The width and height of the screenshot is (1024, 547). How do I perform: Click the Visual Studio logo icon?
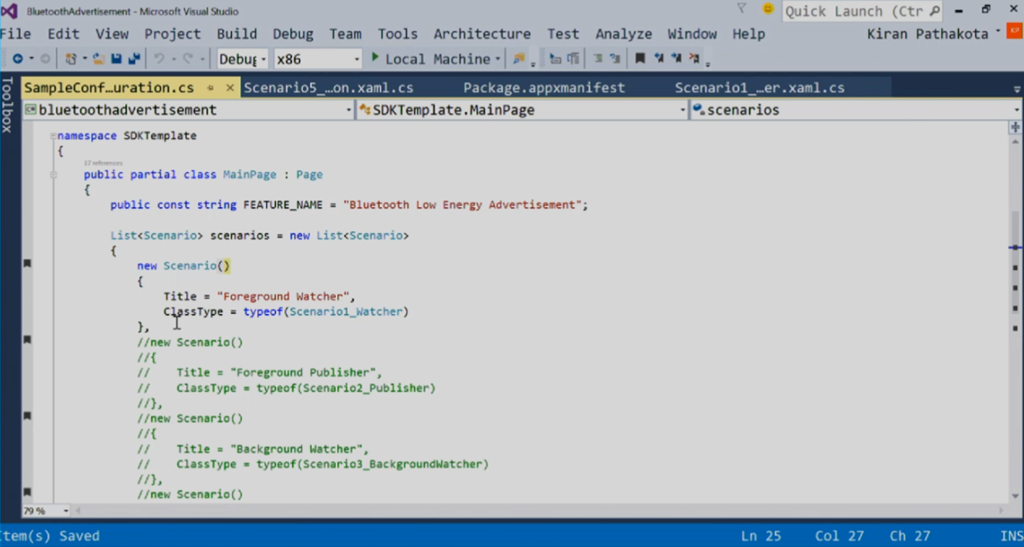point(9,11)
